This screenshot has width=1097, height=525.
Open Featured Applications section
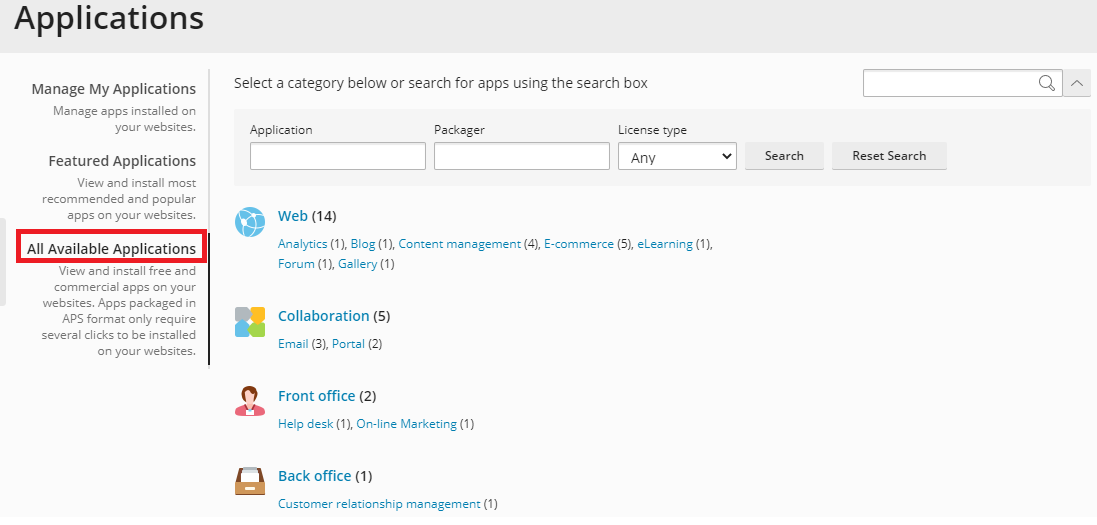pyautogui.click(x=122, y=161)
